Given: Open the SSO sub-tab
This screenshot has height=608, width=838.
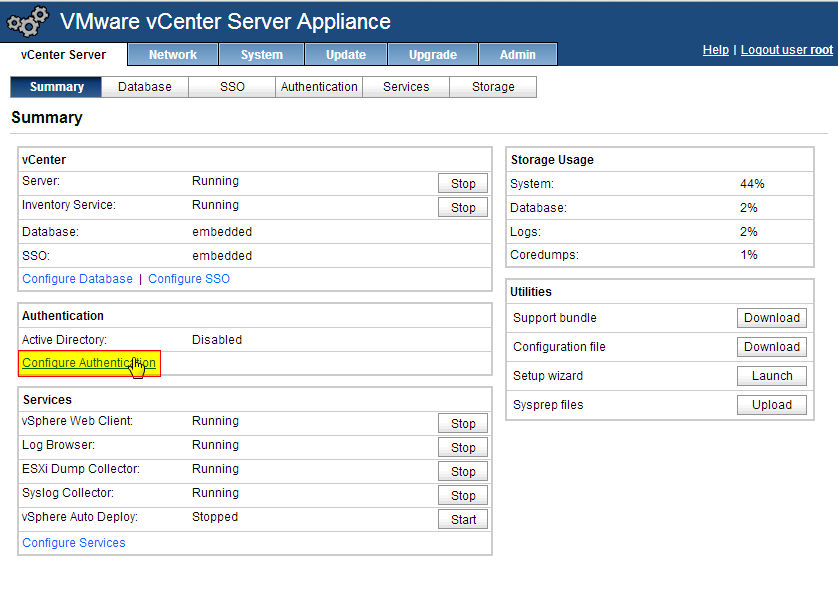Looking at the screenshot, I should point(232,87).
